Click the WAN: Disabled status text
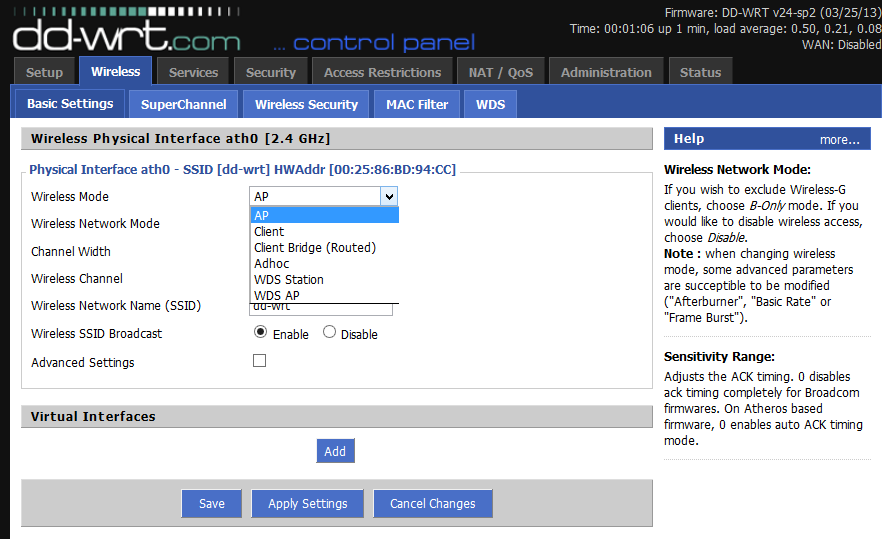Image resolution: width=882 pixels, height=539 pixels. tap(842, 44)
